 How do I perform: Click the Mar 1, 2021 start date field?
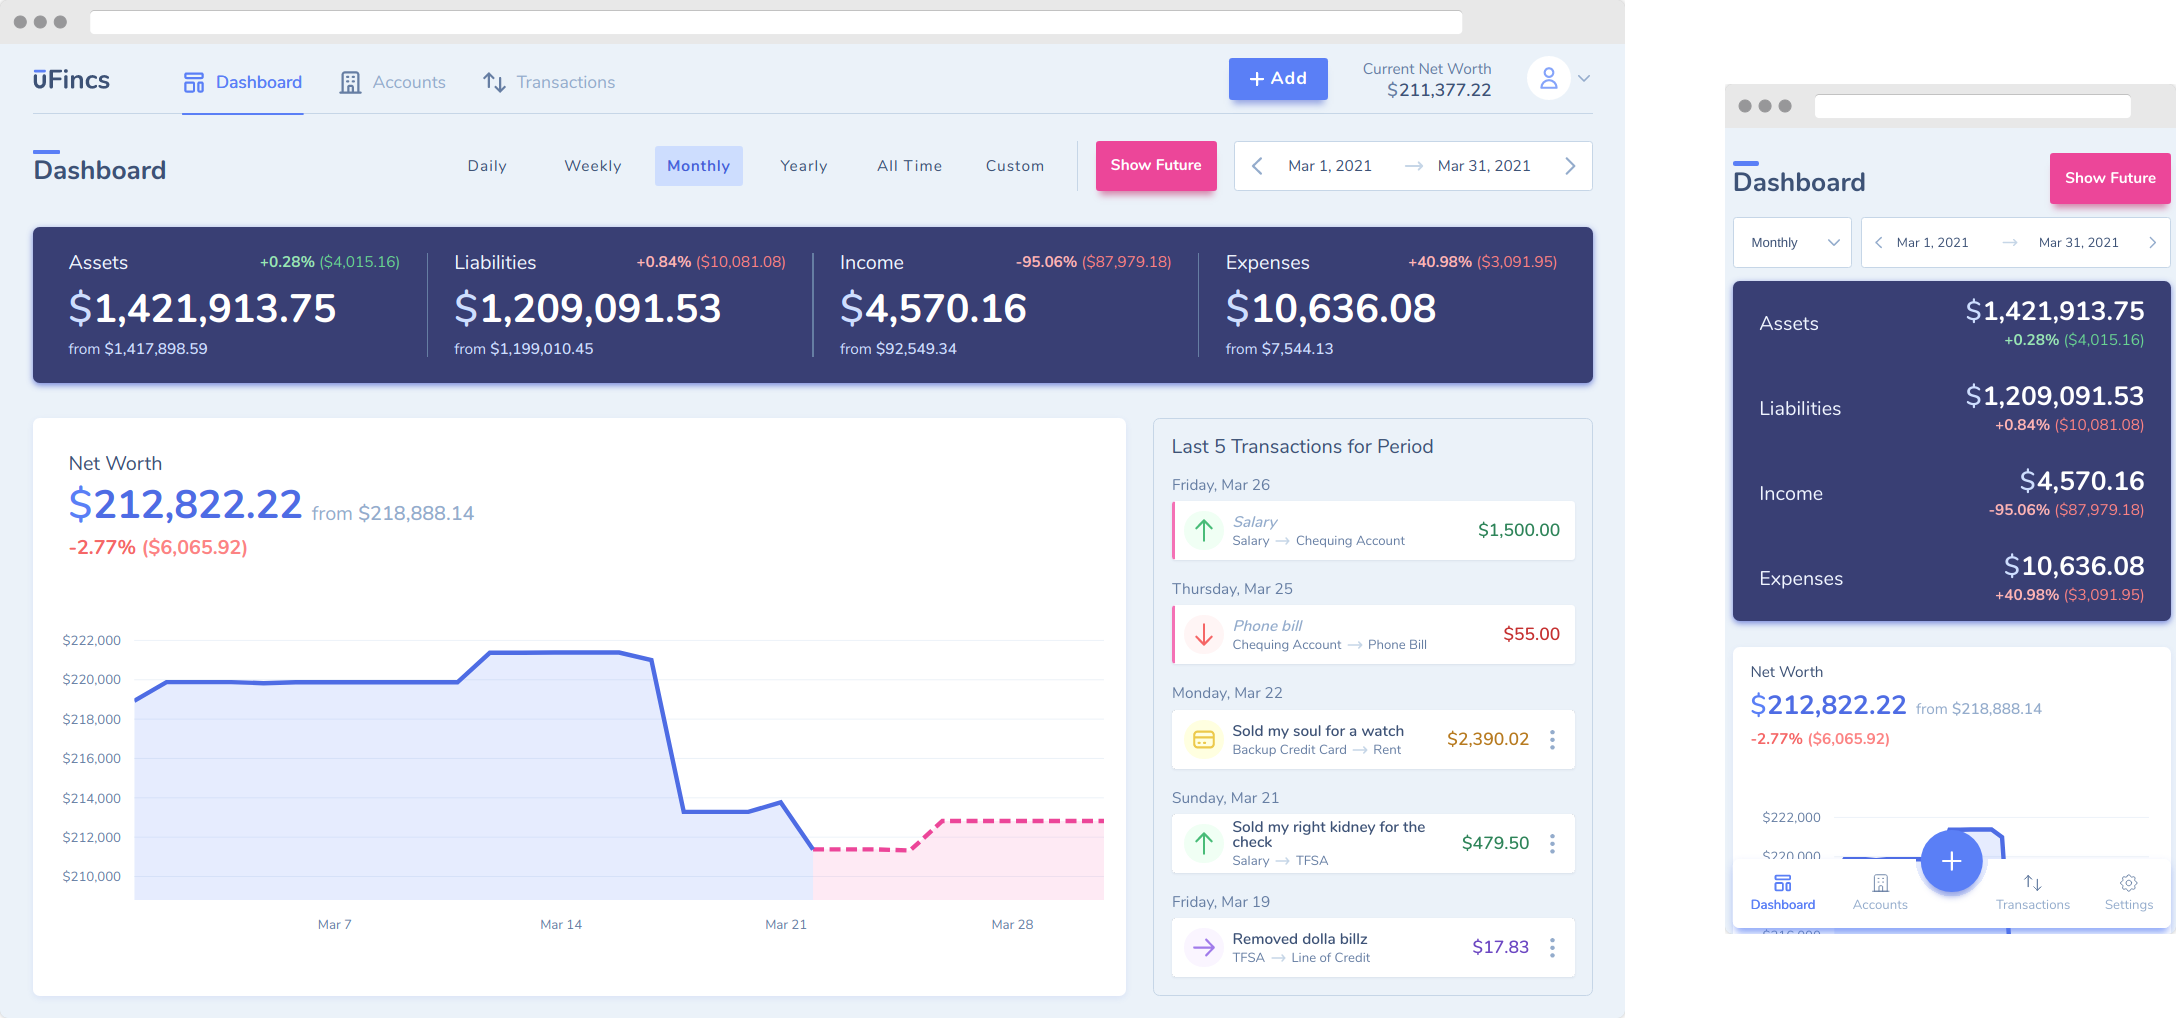(1330, 165)
